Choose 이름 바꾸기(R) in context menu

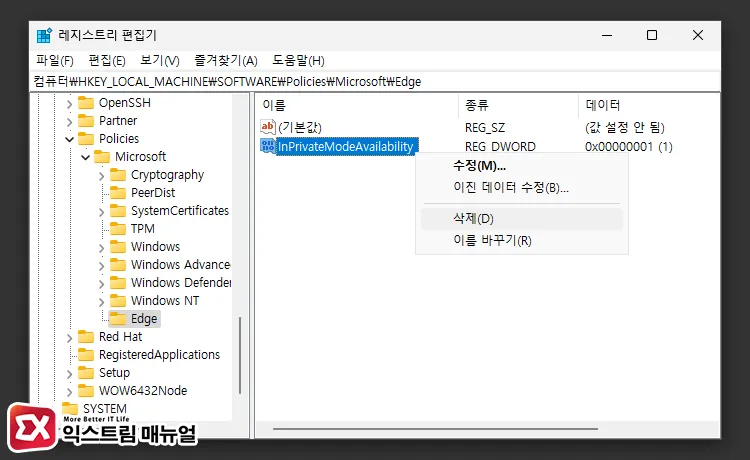point(521,240)
